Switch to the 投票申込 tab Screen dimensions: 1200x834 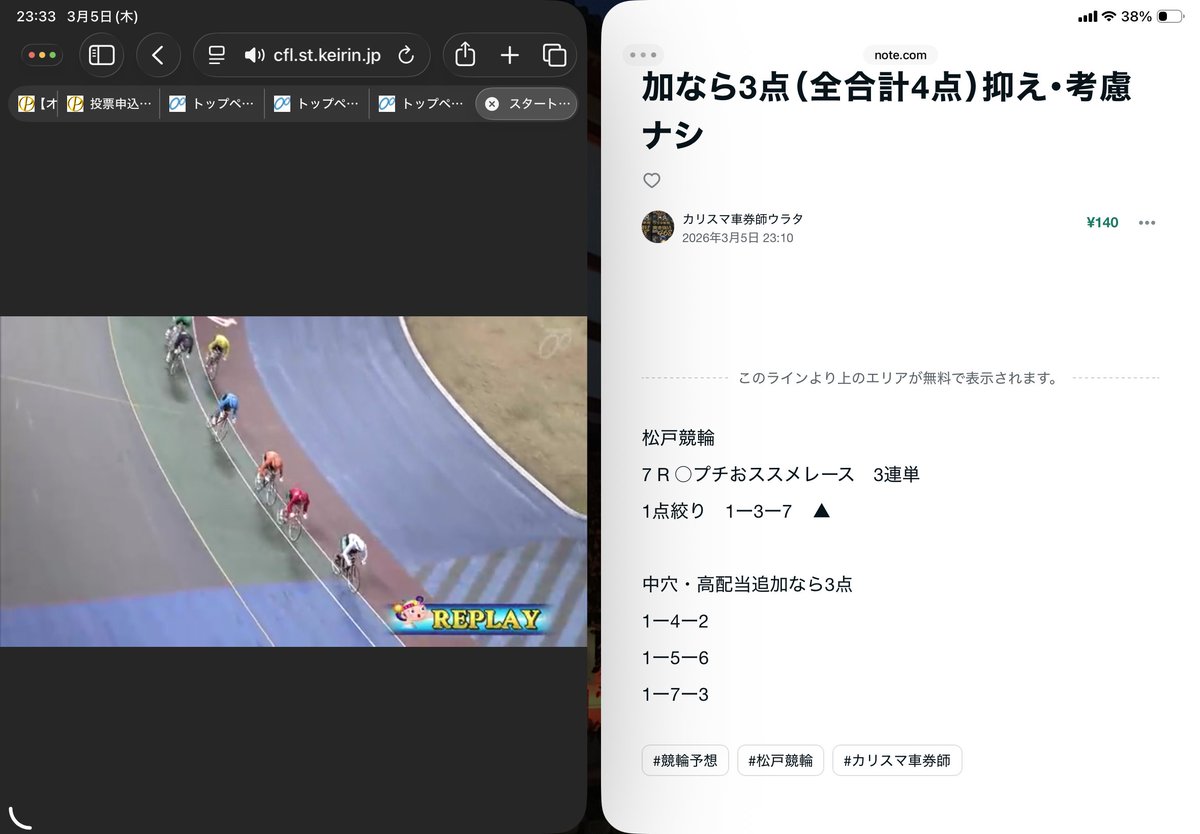pyautogui.click(x=109, y=104)
